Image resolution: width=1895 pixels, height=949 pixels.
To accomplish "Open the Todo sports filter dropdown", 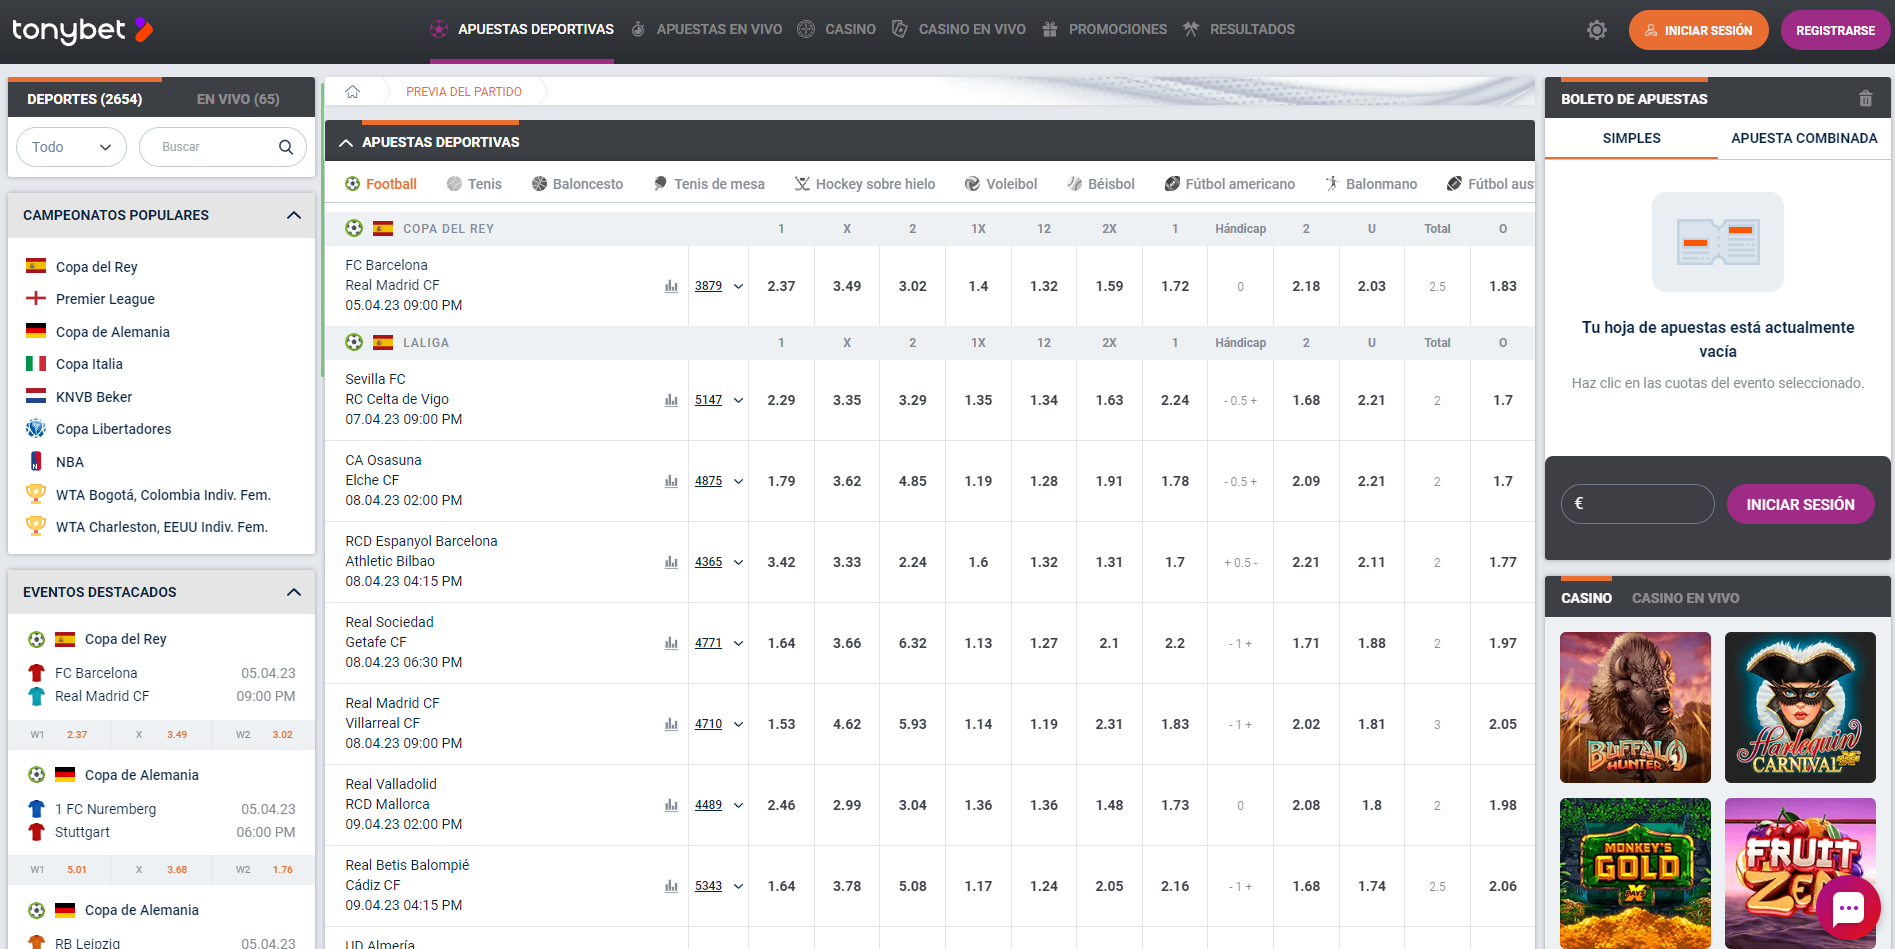I will coord(70,146).
